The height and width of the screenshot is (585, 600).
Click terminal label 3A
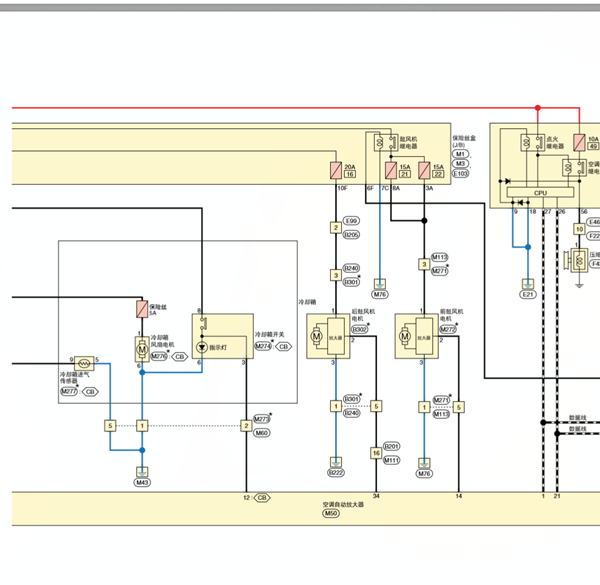tap(429, 188)
